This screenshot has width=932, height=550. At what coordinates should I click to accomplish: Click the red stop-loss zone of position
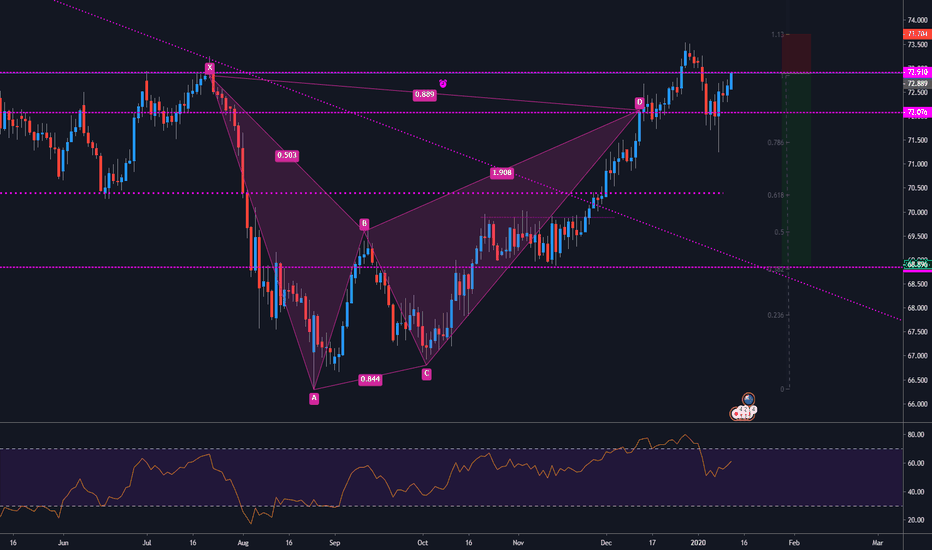point(796,53)
